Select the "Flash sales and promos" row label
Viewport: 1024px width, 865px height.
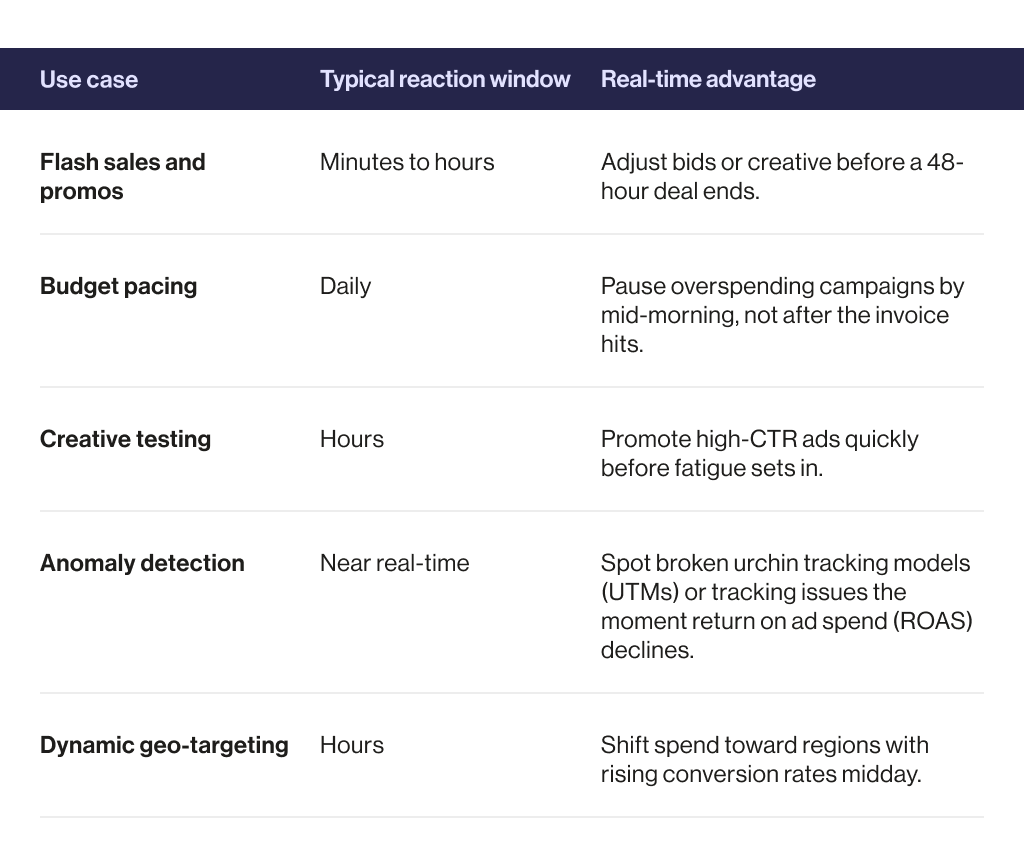122,177
